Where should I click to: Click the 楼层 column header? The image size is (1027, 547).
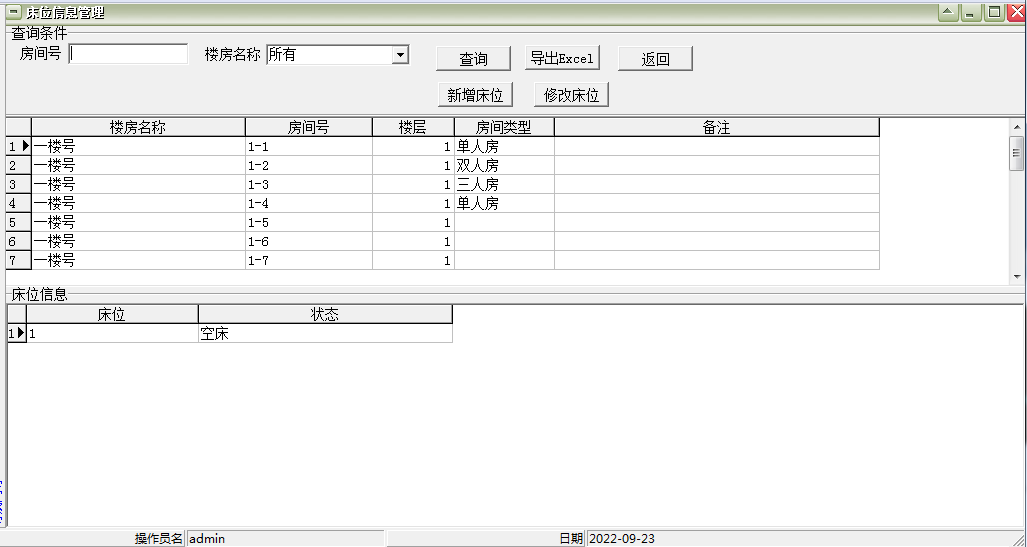[x=413, y=127]
